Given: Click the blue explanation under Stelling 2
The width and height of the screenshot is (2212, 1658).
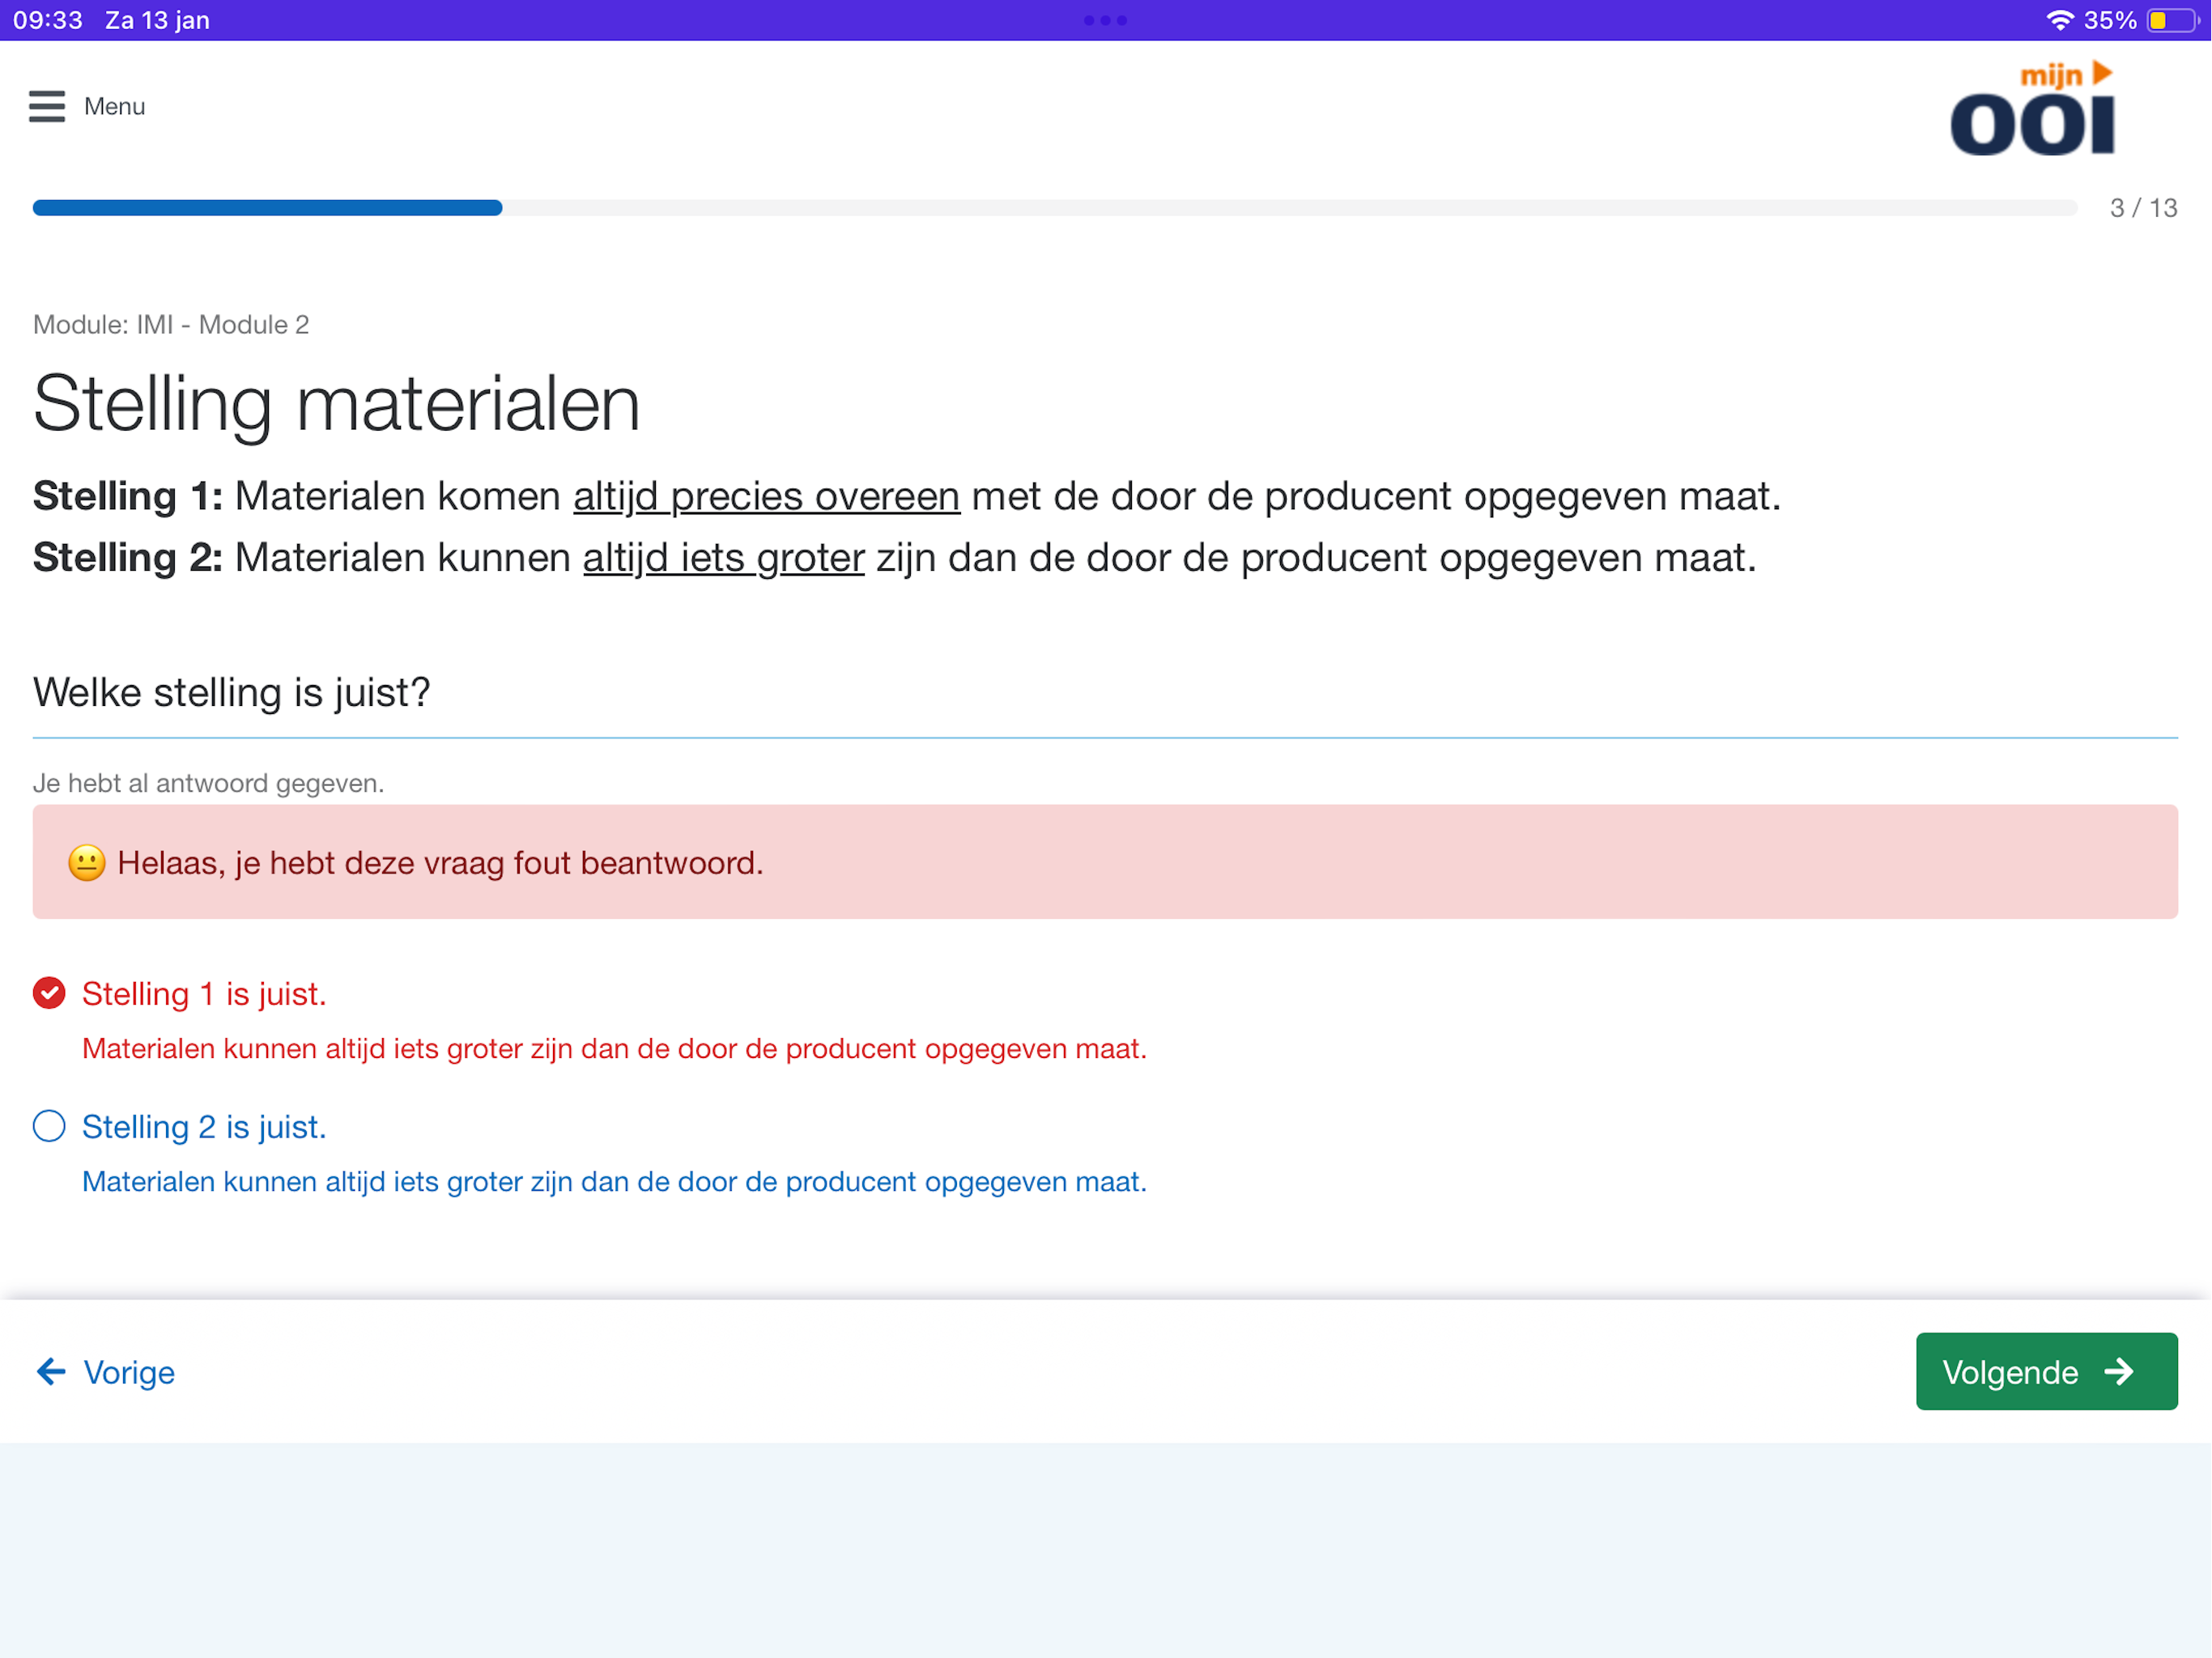Looking at the screenshot, I should coord(614,1181).
